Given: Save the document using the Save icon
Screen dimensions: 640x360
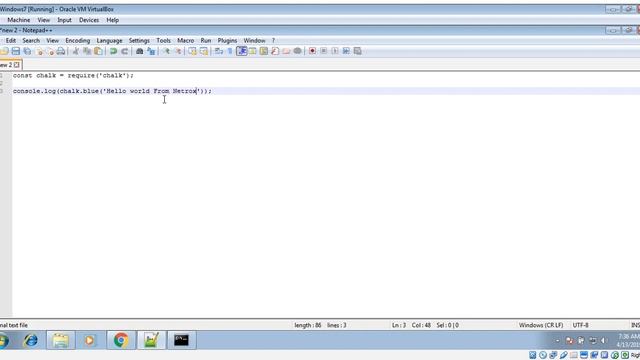Looking at the screenshot, I should click(16, 51).
